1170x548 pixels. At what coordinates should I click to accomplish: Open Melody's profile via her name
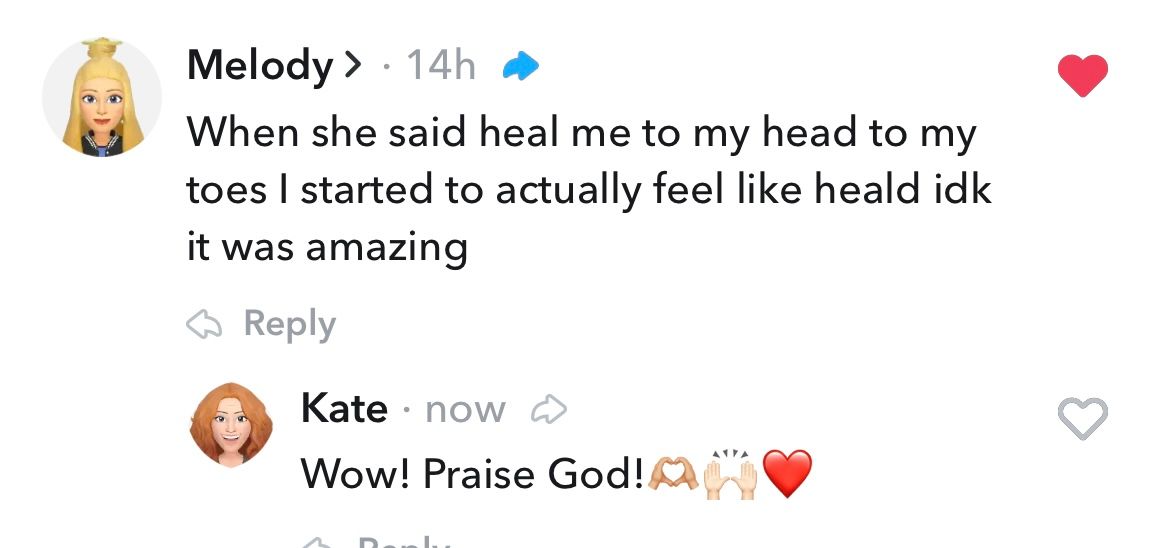pos(260,68)
